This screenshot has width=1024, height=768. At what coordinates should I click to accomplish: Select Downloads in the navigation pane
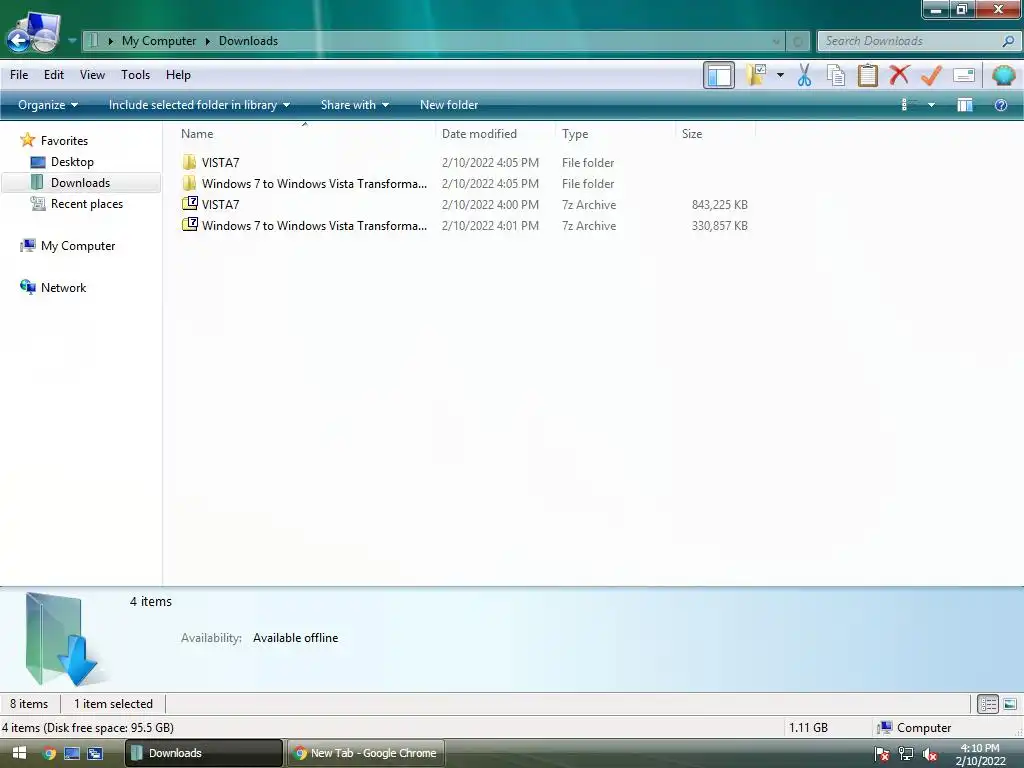point(80,182)
